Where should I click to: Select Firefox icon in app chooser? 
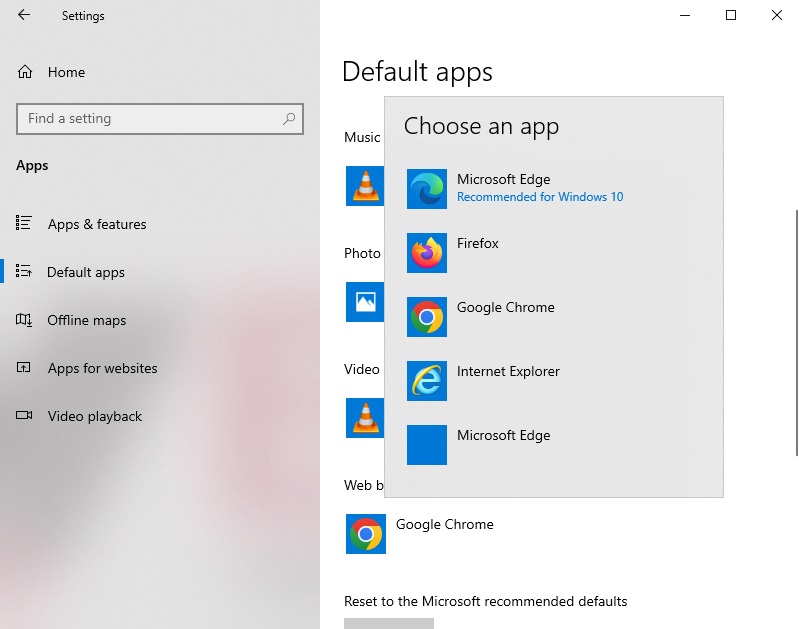[x=427, y=253]
